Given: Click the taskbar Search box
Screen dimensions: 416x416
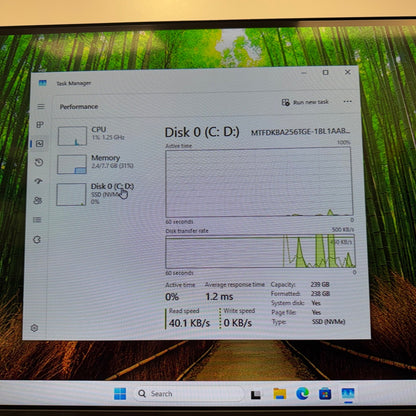Looking at the screenshot, I should [x=189, y=394].
